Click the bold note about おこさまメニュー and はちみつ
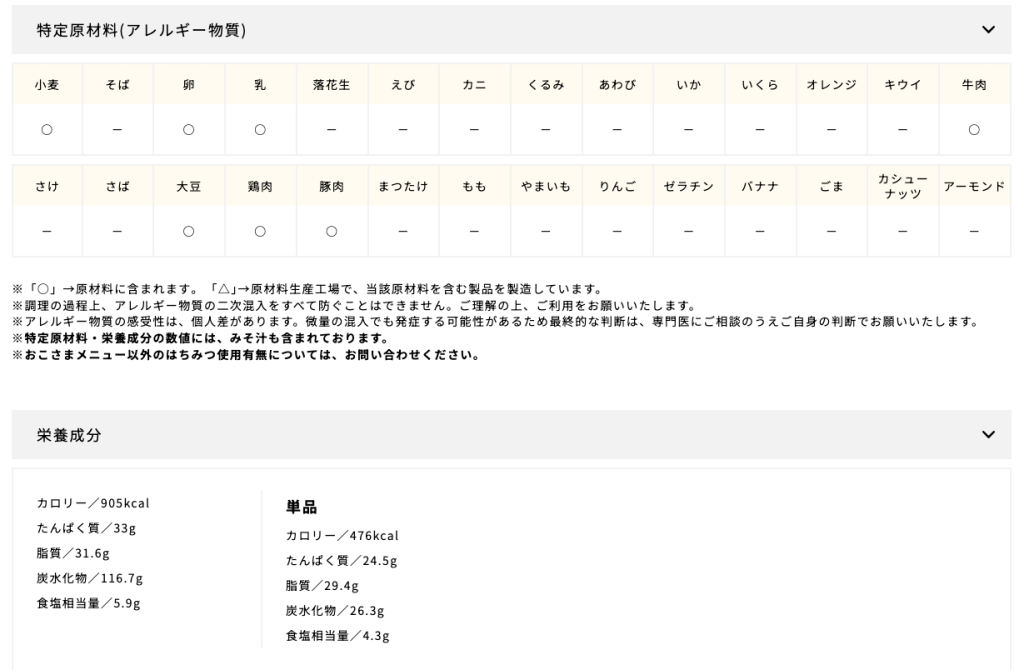Viewport: 1024px width, 670px height. [x=245, y=354]
